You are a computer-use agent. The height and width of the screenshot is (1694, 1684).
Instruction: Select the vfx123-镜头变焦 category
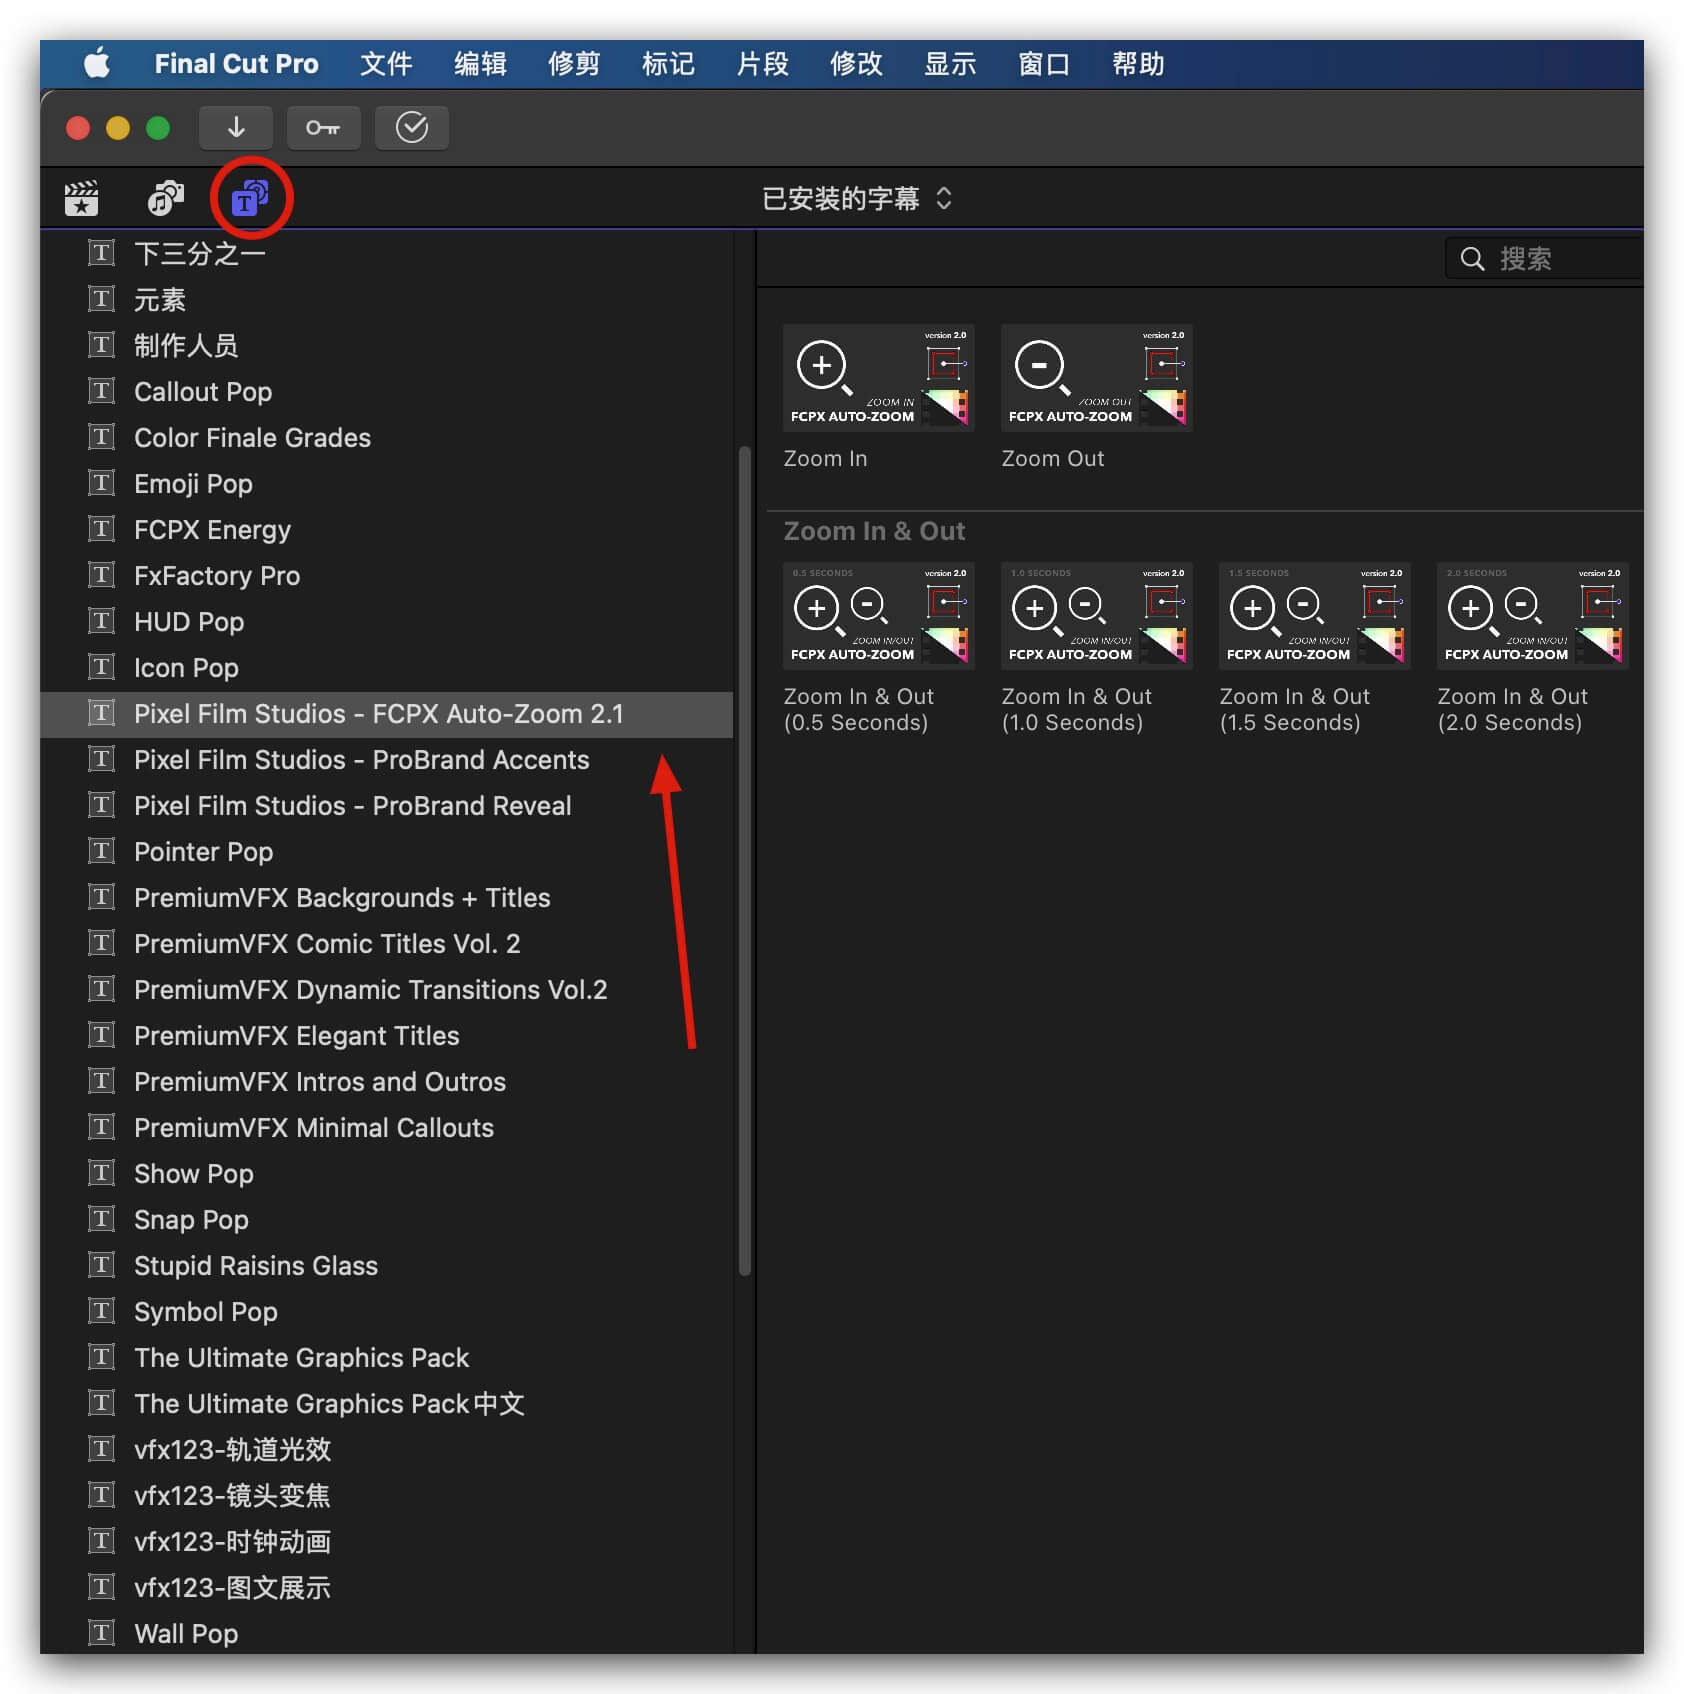tap(386, 1496)
